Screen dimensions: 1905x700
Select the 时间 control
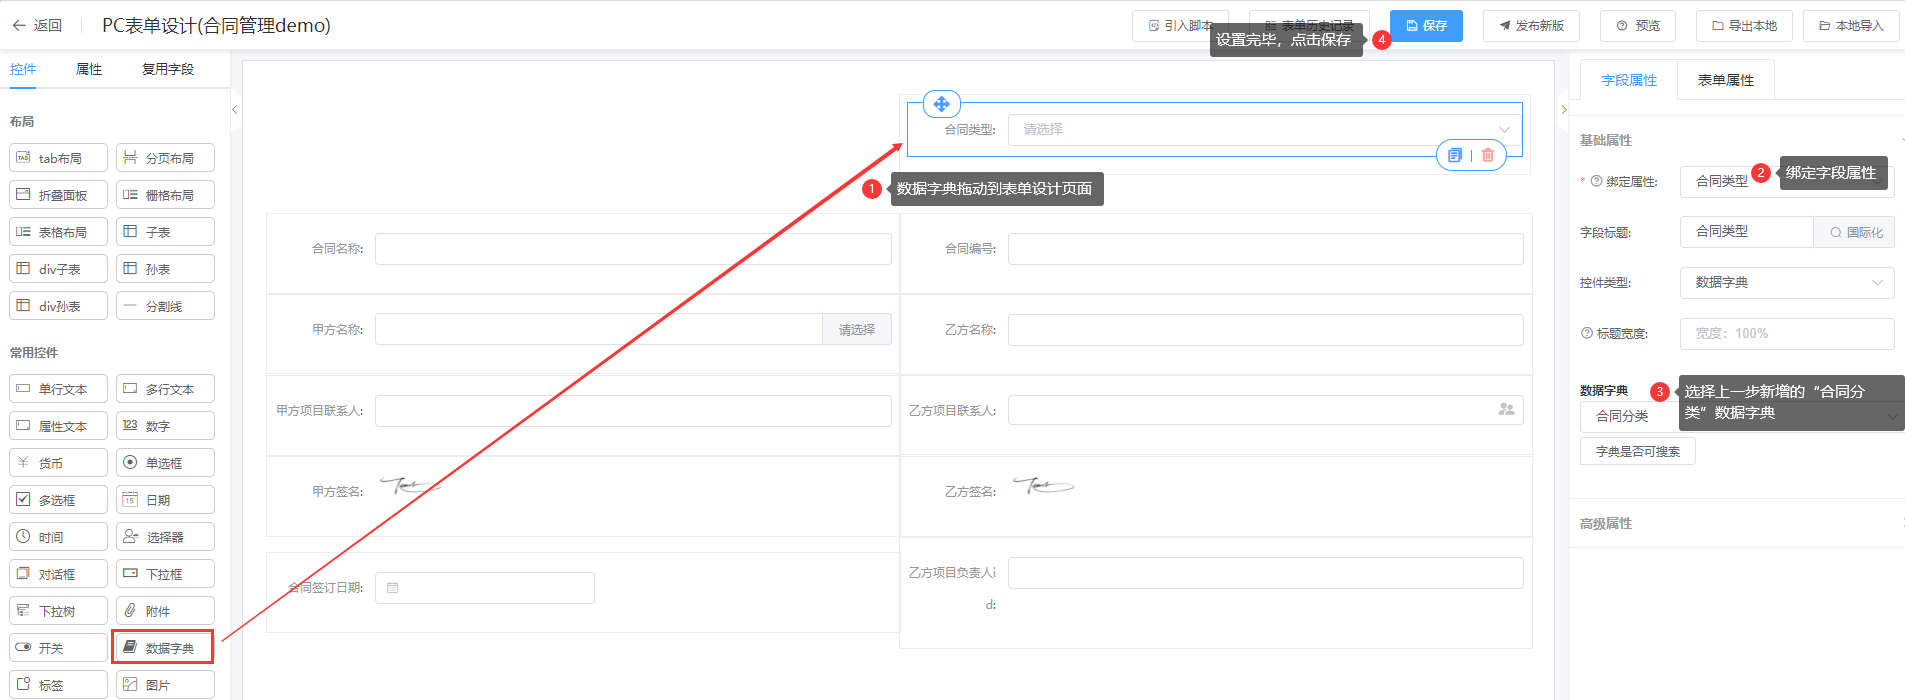[x=59, y=537]
